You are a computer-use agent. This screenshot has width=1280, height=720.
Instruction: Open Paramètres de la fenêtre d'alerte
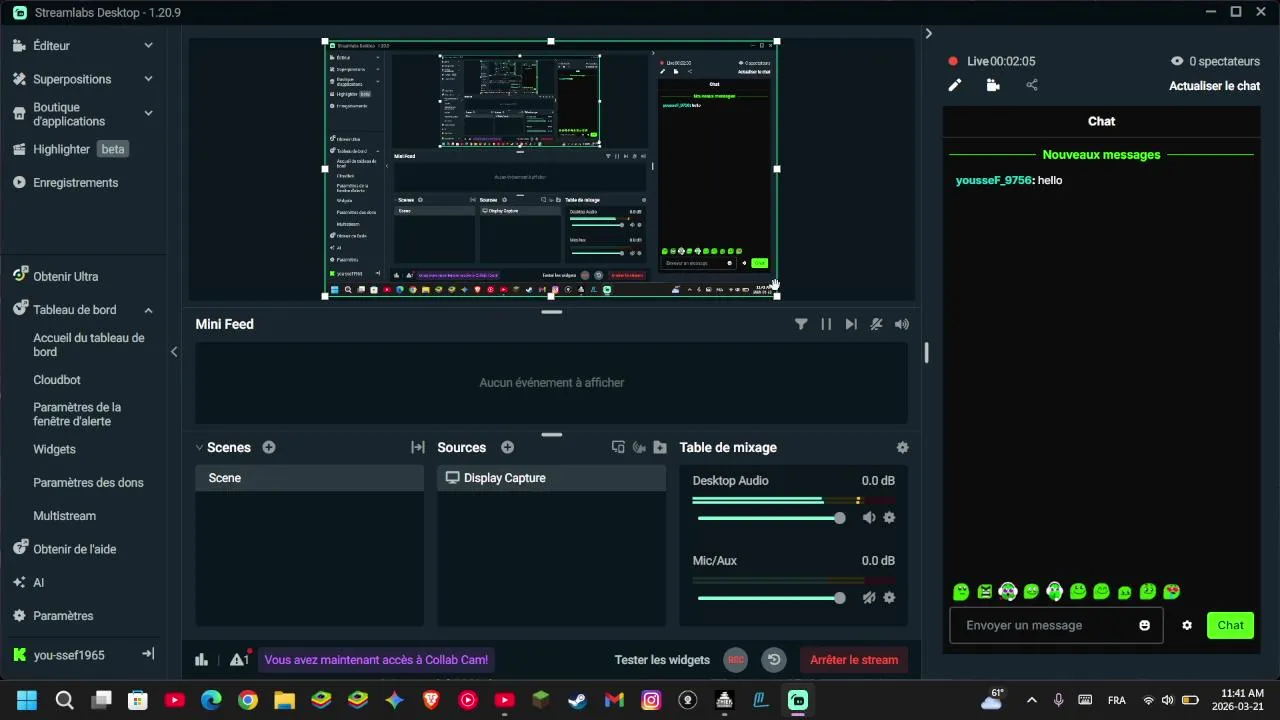coord(77,414)
